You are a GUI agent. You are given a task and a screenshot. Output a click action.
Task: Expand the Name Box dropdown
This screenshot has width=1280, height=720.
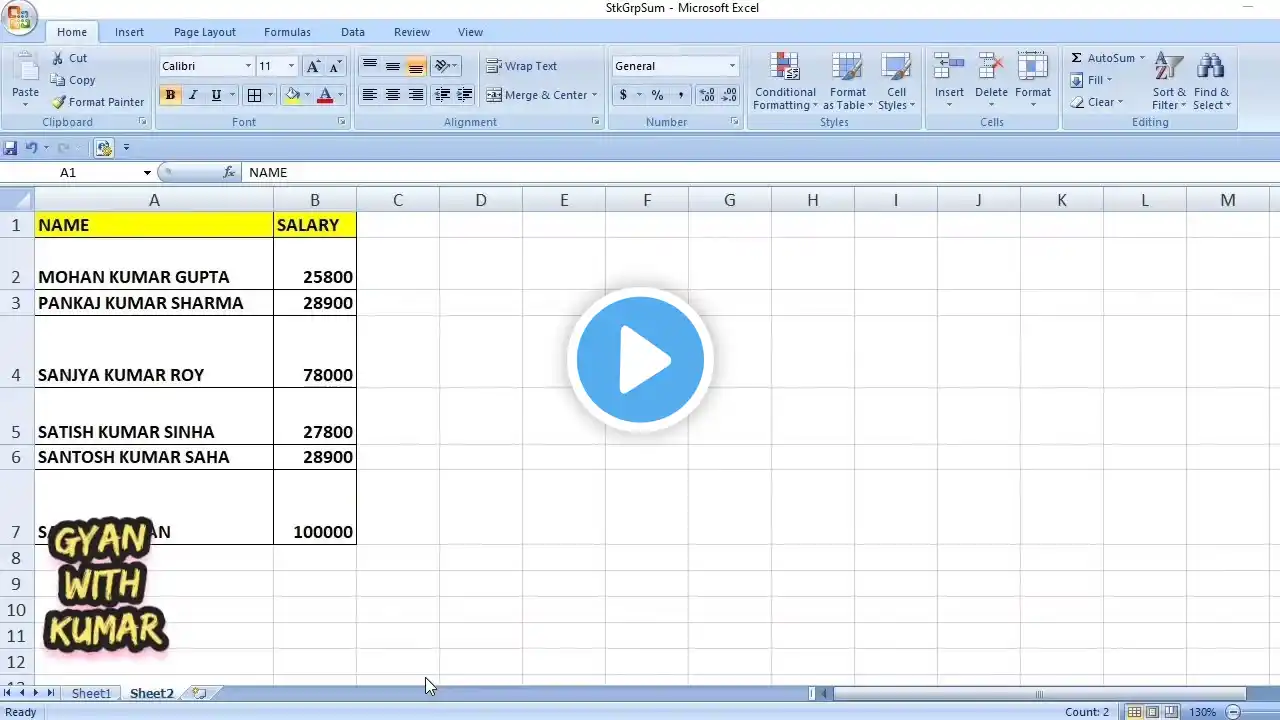(x=147, y=173)
